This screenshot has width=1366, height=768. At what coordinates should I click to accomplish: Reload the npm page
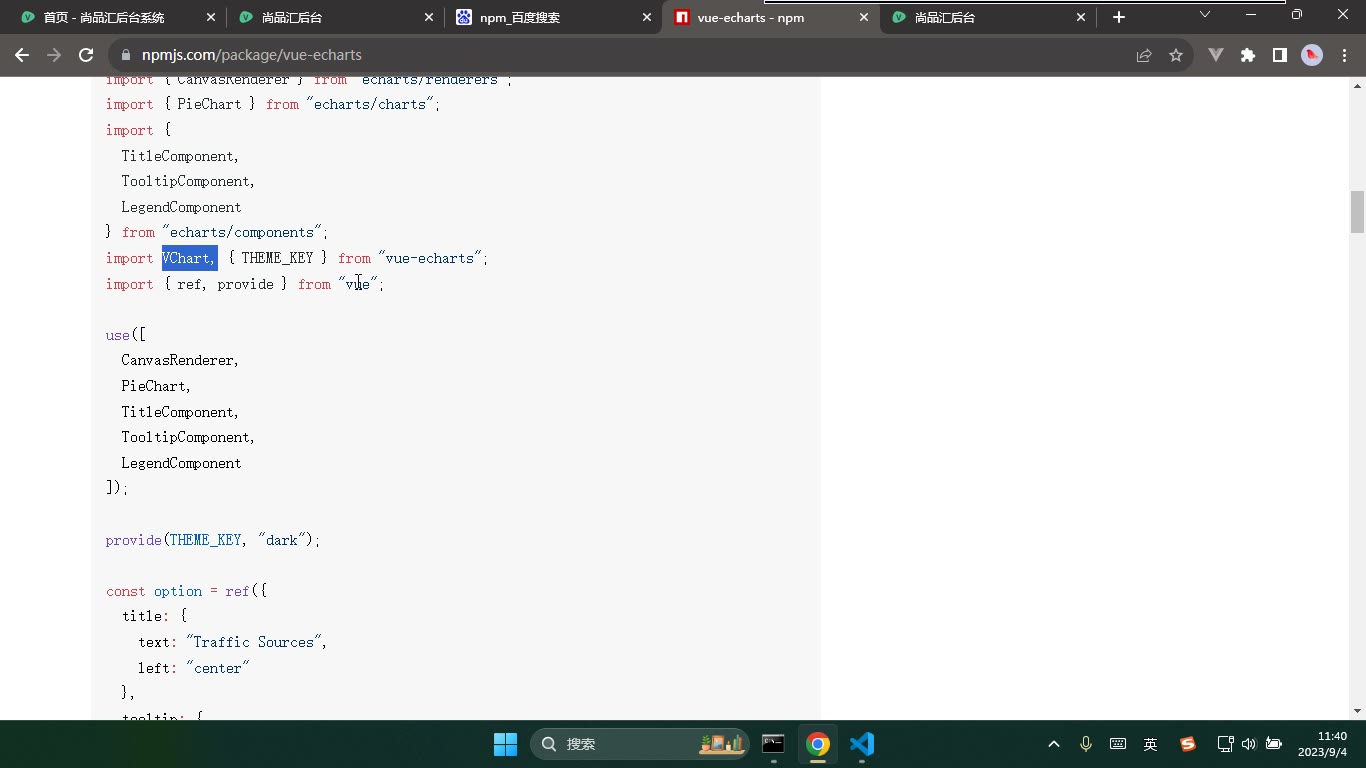tap(86, 55)
